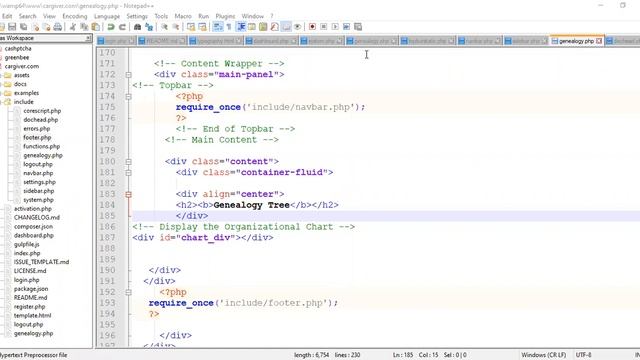Image resolution: width=640 pixels, height=360 pixels.
Task: Select the greenbee workspace root
Action: (x=17, y=58)
